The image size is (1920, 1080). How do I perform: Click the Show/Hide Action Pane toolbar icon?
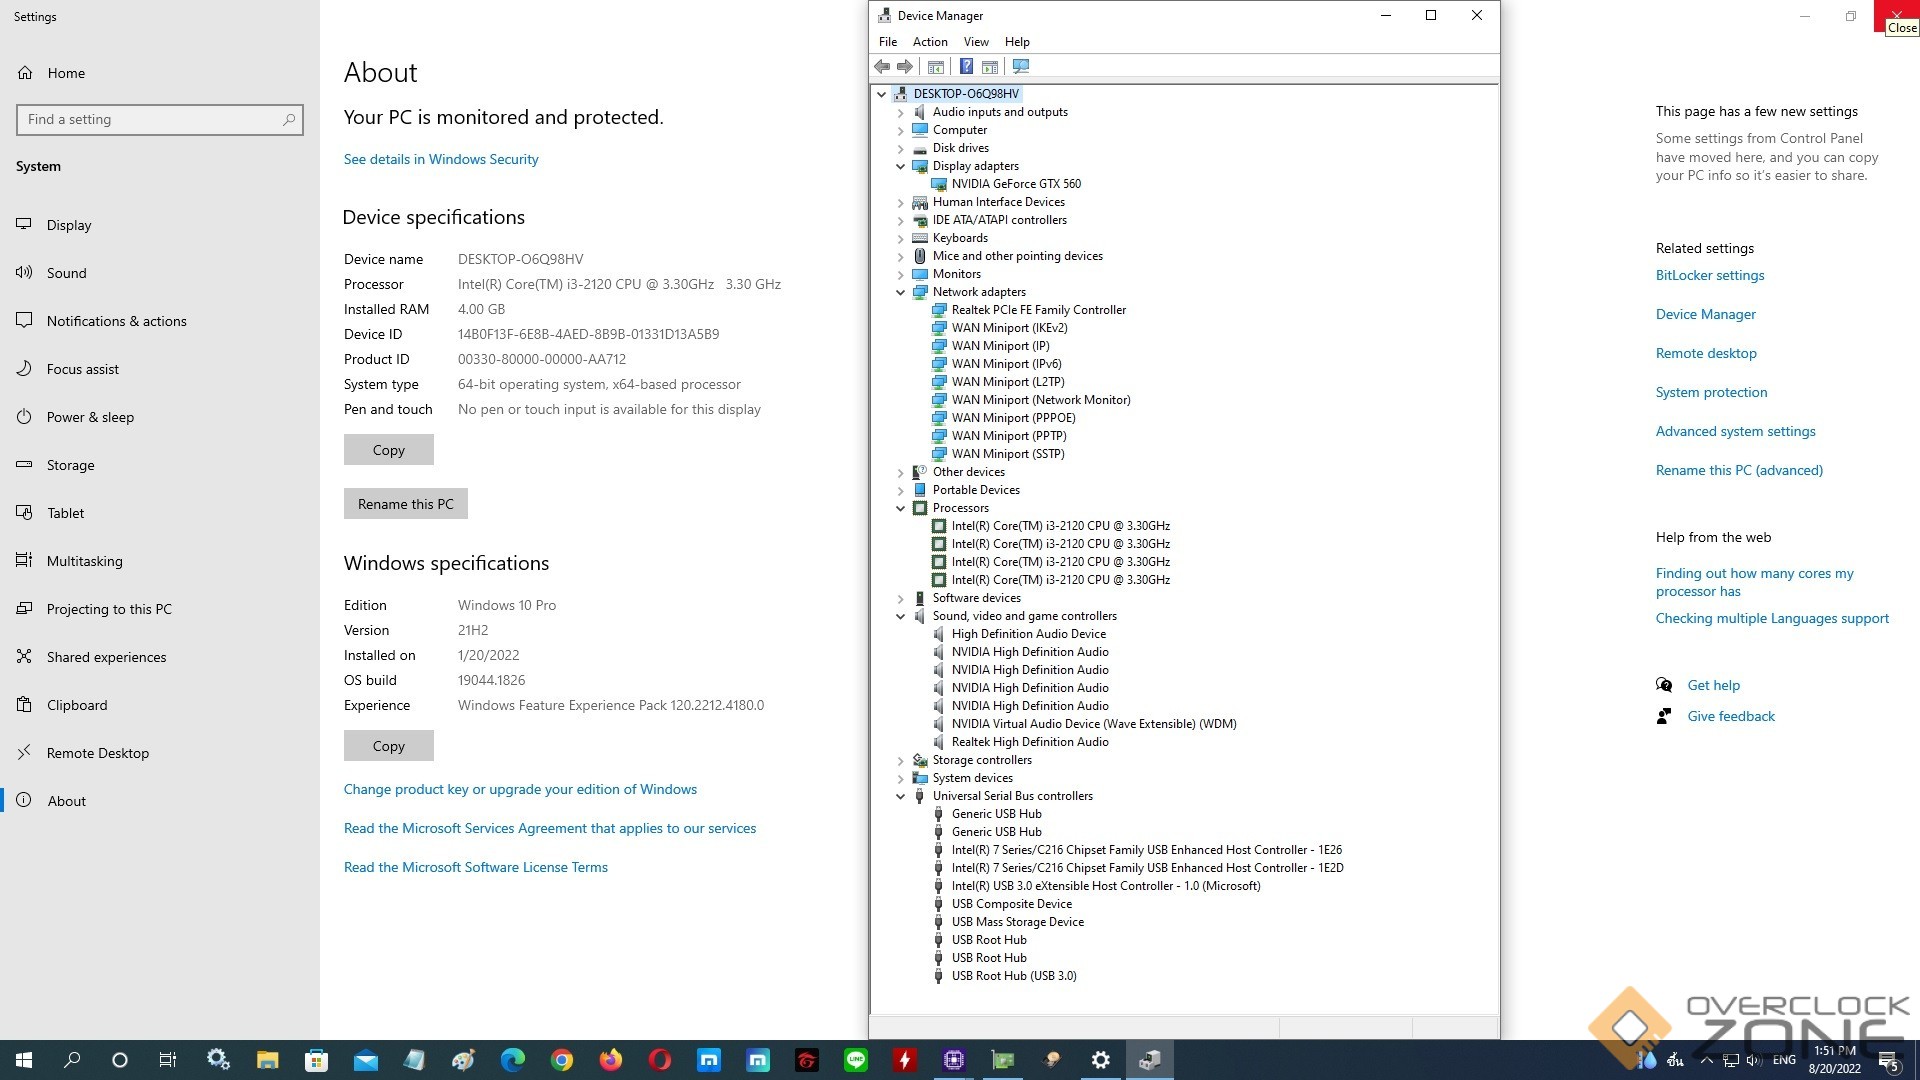tap(990, 66)
